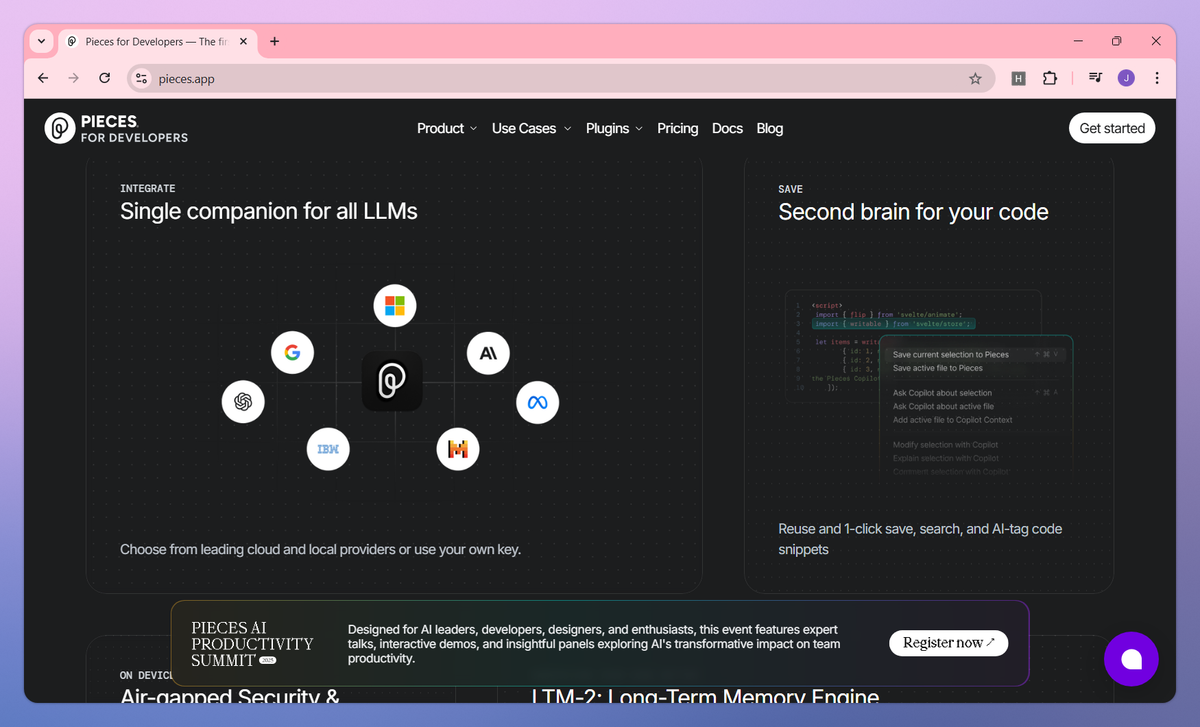This screenshot has height=727, width=1200.
Task: Click the OpenAI icon
Action: pos(243,401)
